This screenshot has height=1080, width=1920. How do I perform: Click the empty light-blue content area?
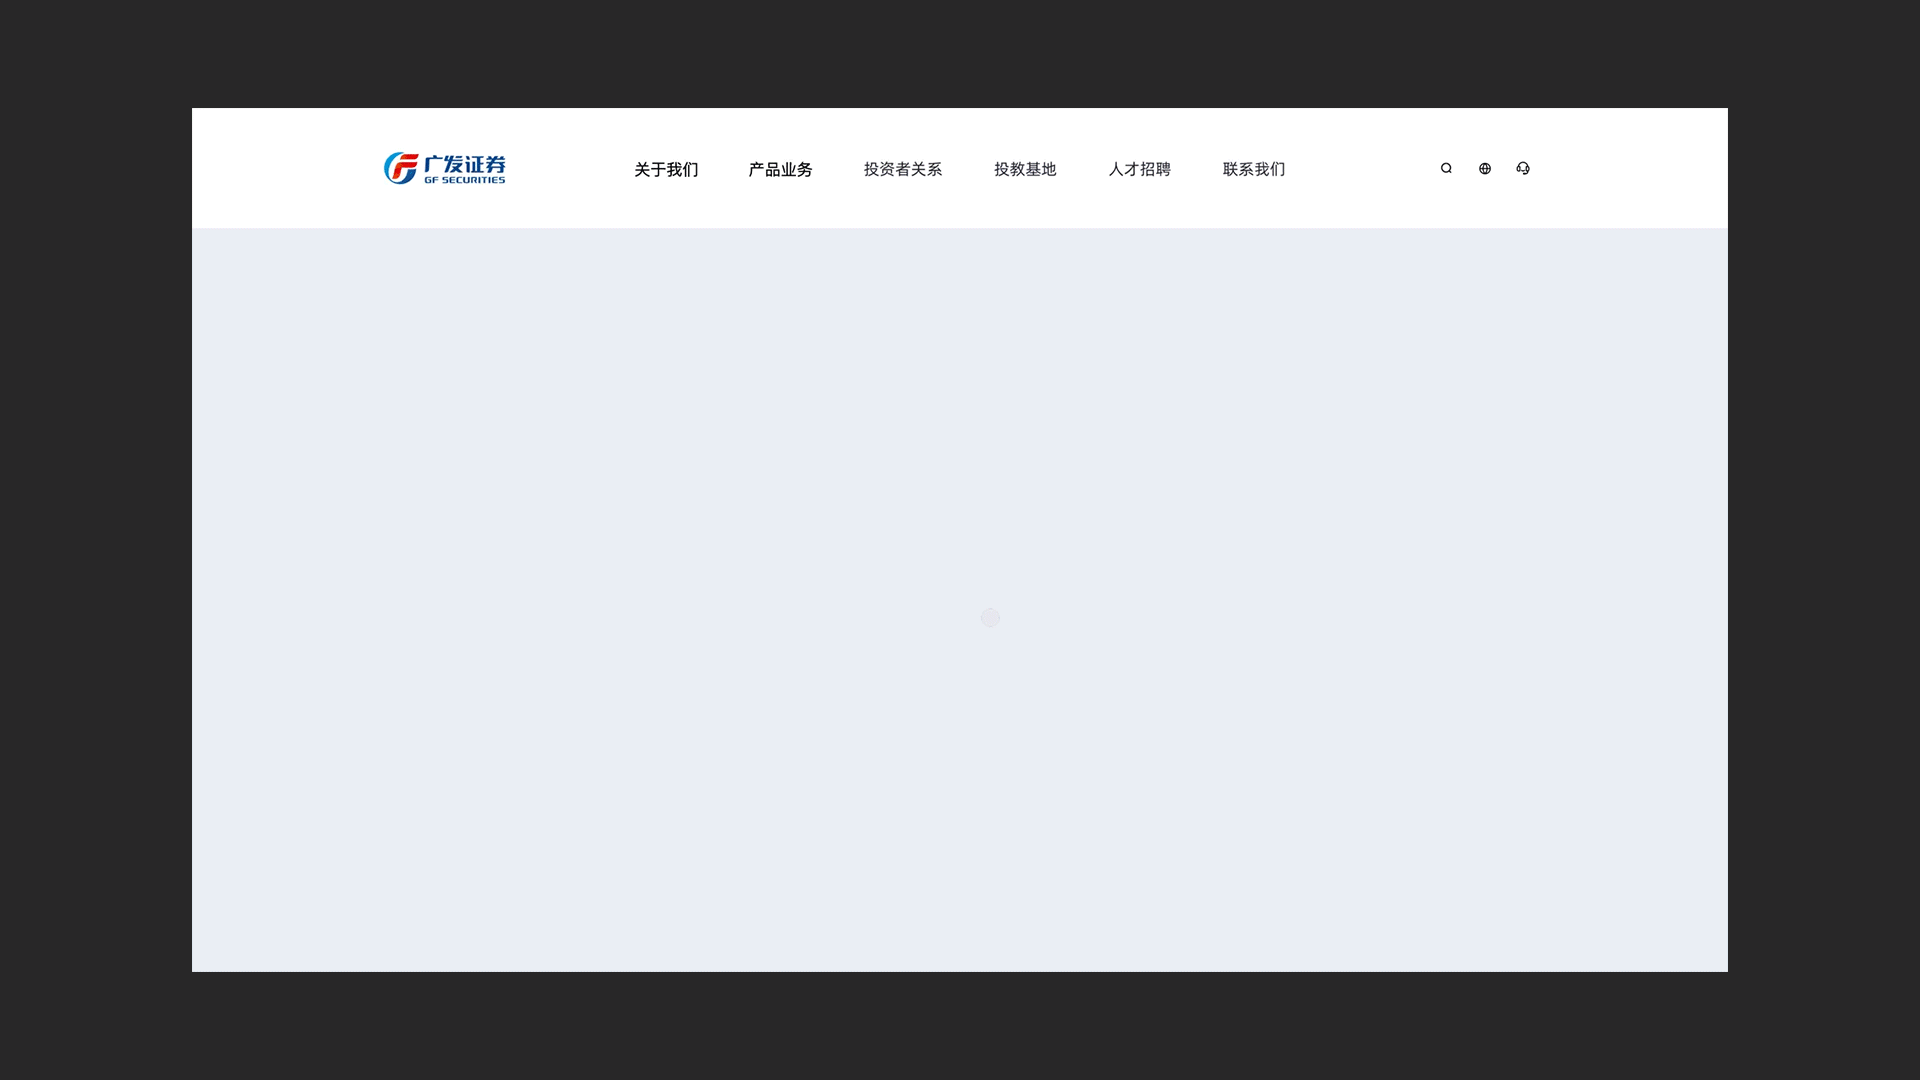(600, 450)
